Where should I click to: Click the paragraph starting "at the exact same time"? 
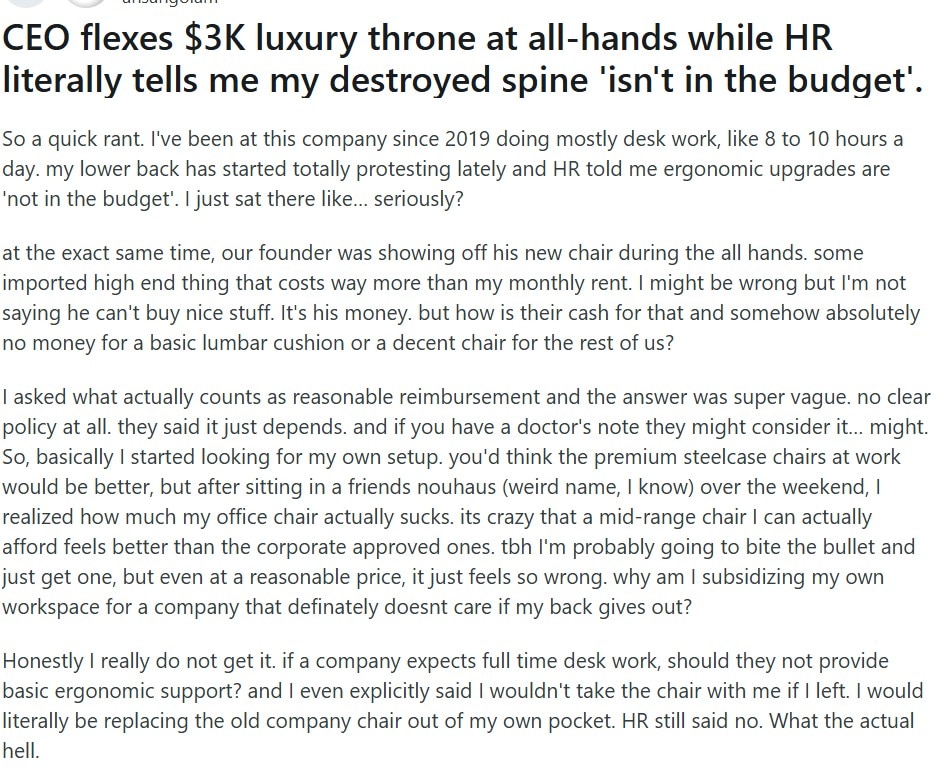point(460,298)
